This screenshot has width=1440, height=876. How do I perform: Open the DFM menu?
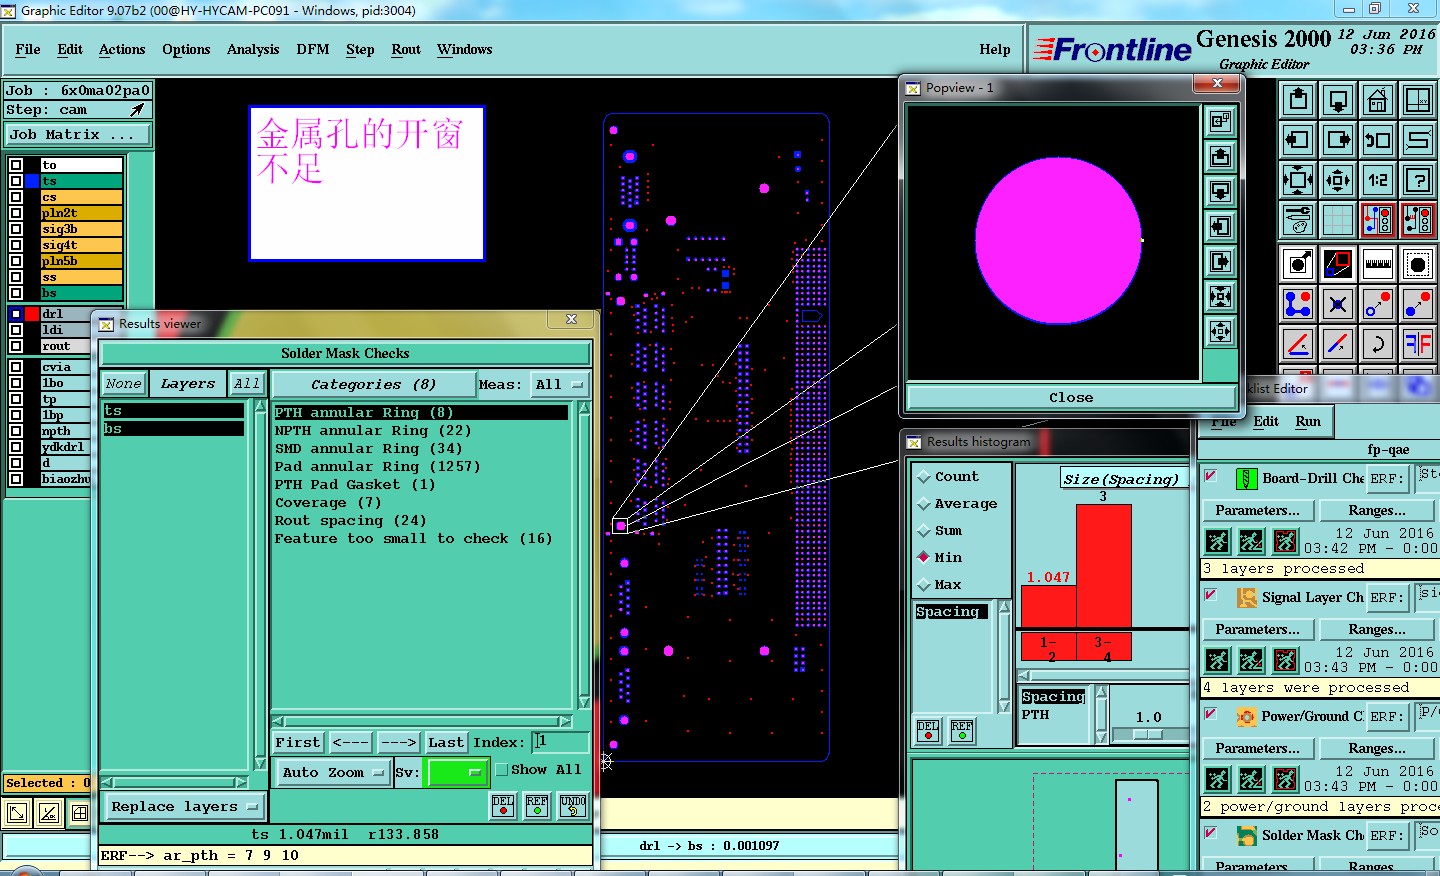(313, 49)
